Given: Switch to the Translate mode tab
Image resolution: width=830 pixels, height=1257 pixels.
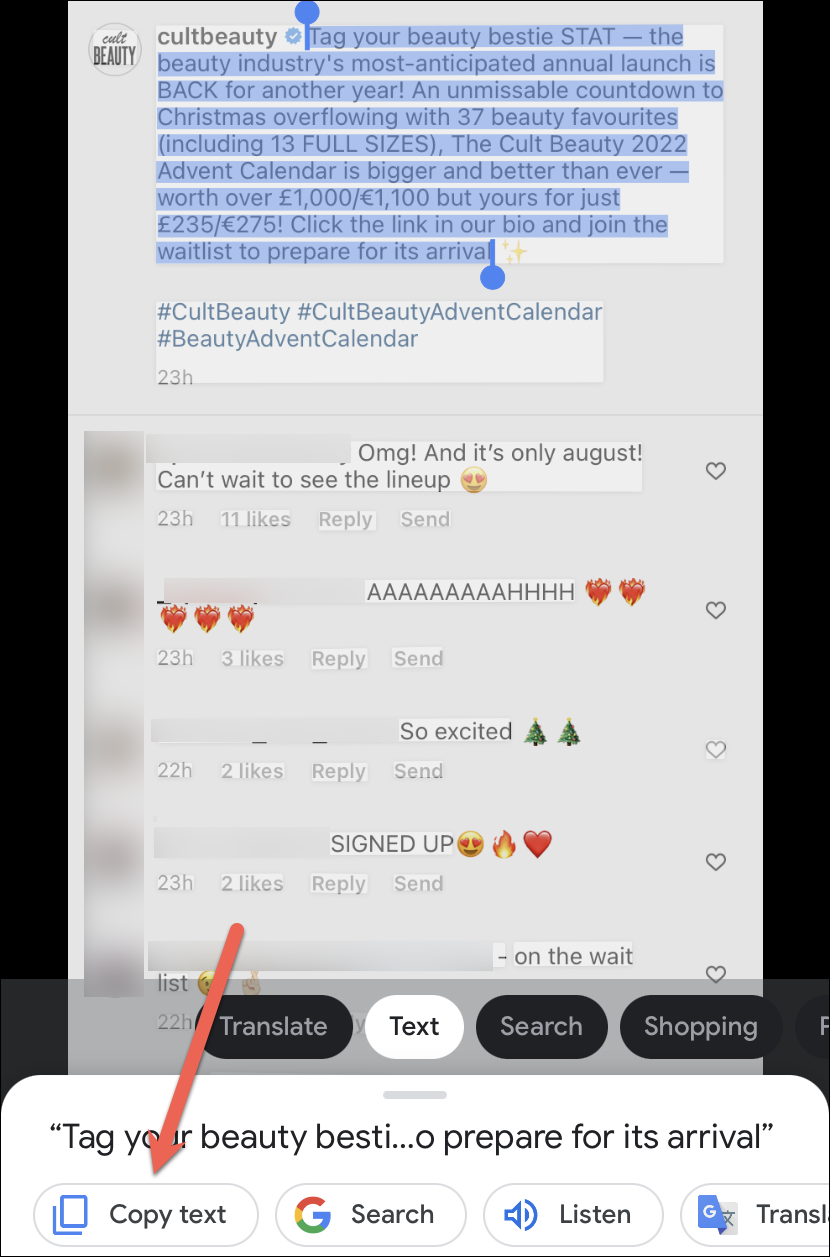Looking at the screenshot, I should 274,1026.
